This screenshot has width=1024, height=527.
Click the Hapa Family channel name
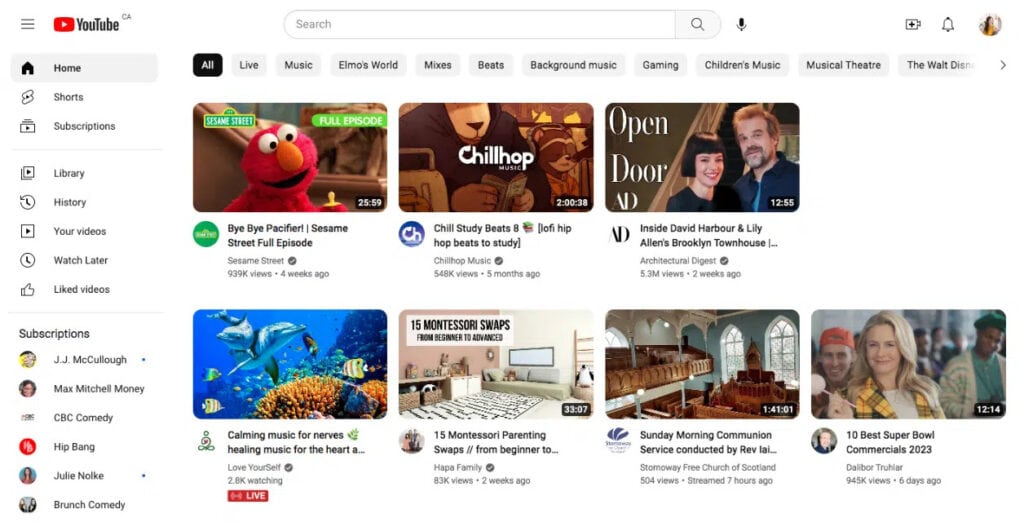[x=458, y=467]
